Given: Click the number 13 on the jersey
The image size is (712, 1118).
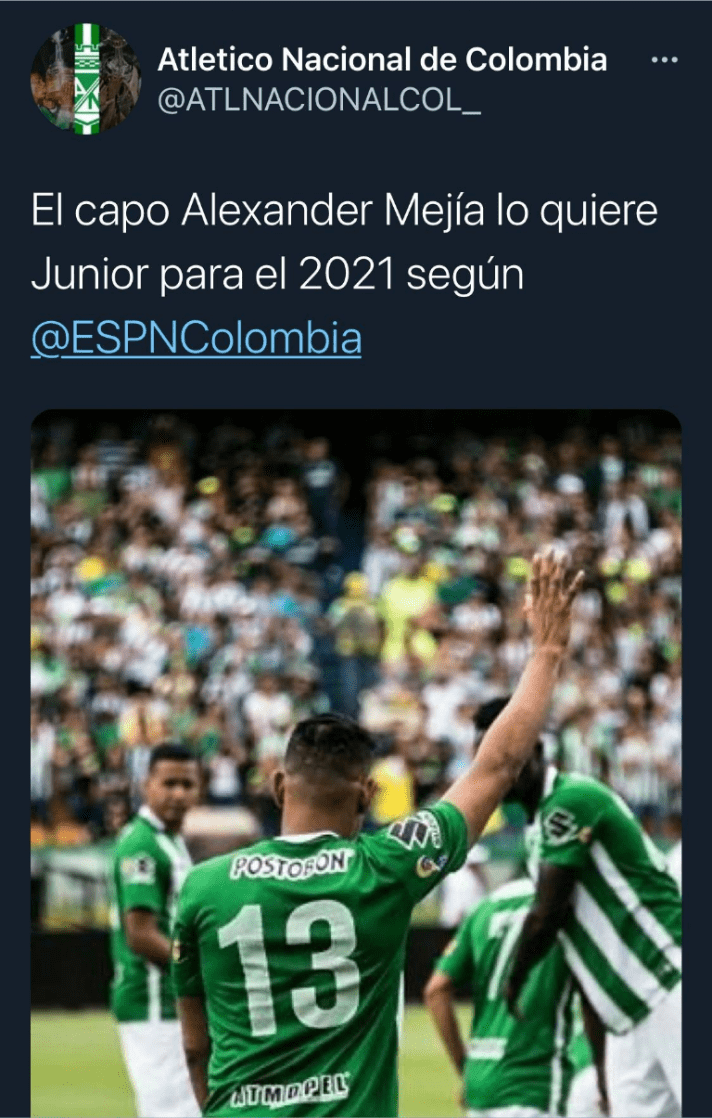Looking at the screenshot, I should pyautogui.click(x=289, y=968).
